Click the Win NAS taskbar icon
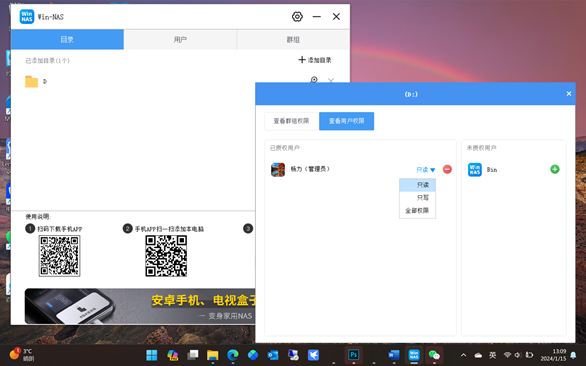This screenshot has height=366, width=586. tap(414, 355)
